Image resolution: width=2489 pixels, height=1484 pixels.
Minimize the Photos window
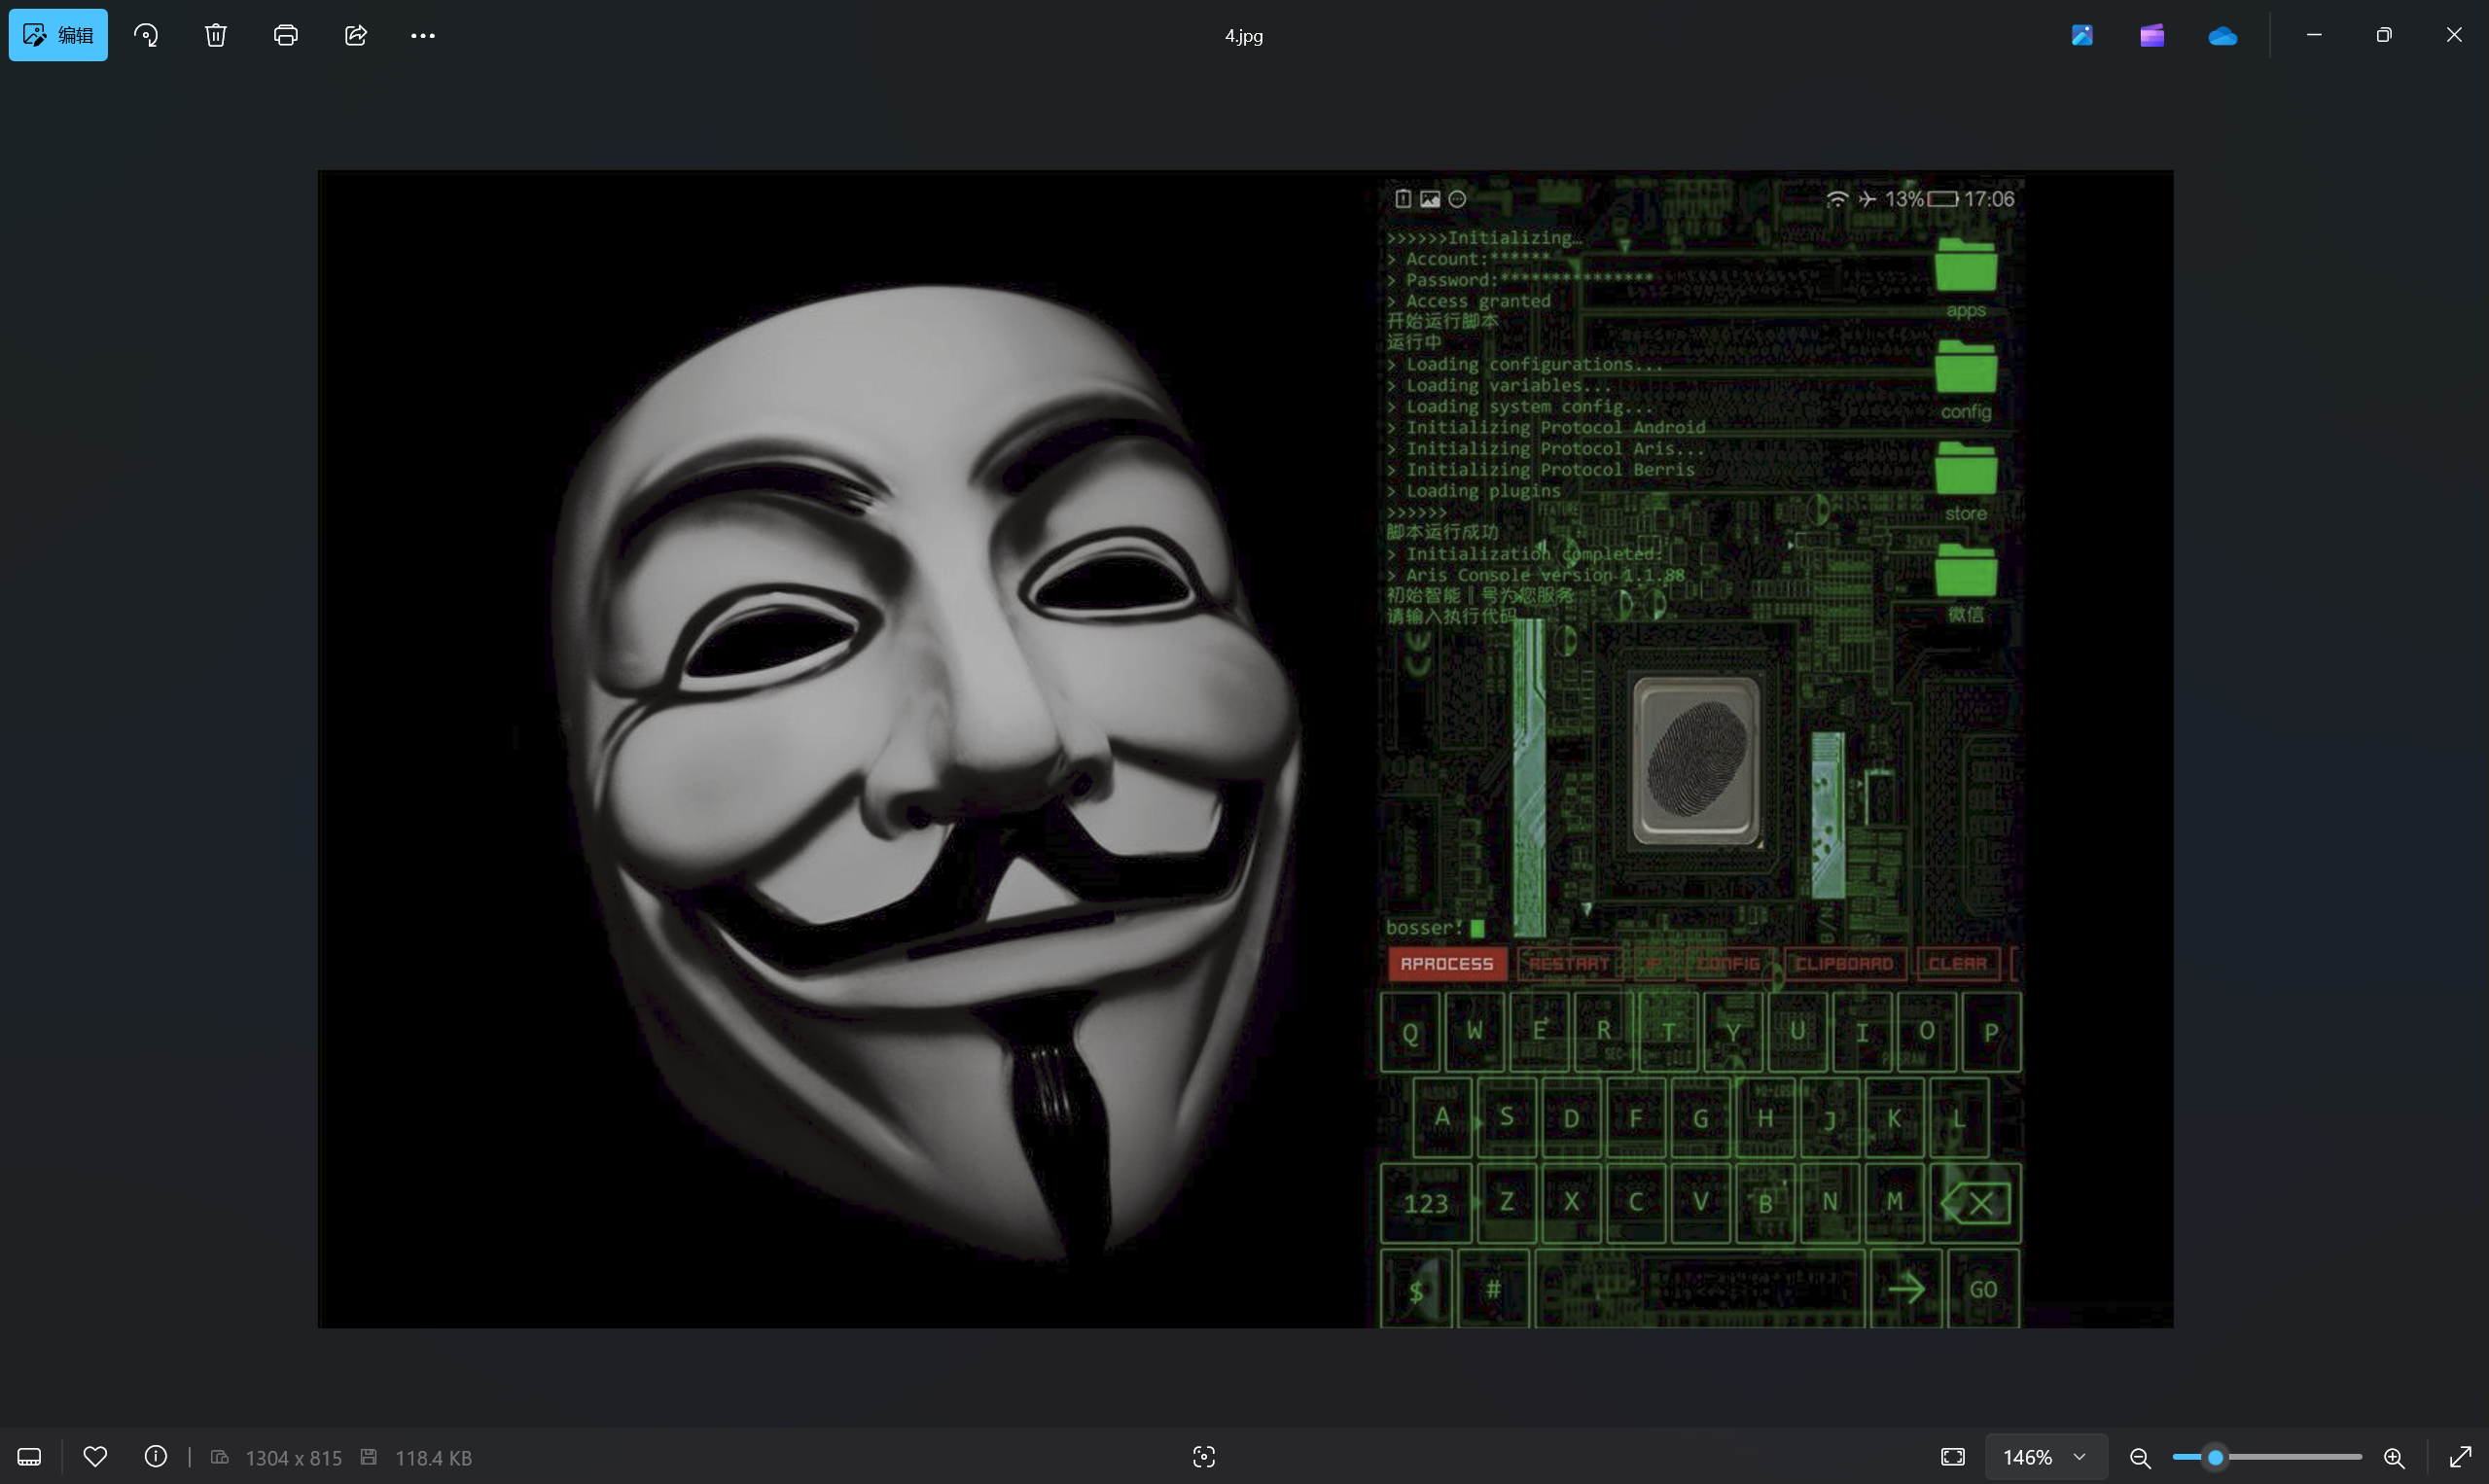(x=2314, y=35)
